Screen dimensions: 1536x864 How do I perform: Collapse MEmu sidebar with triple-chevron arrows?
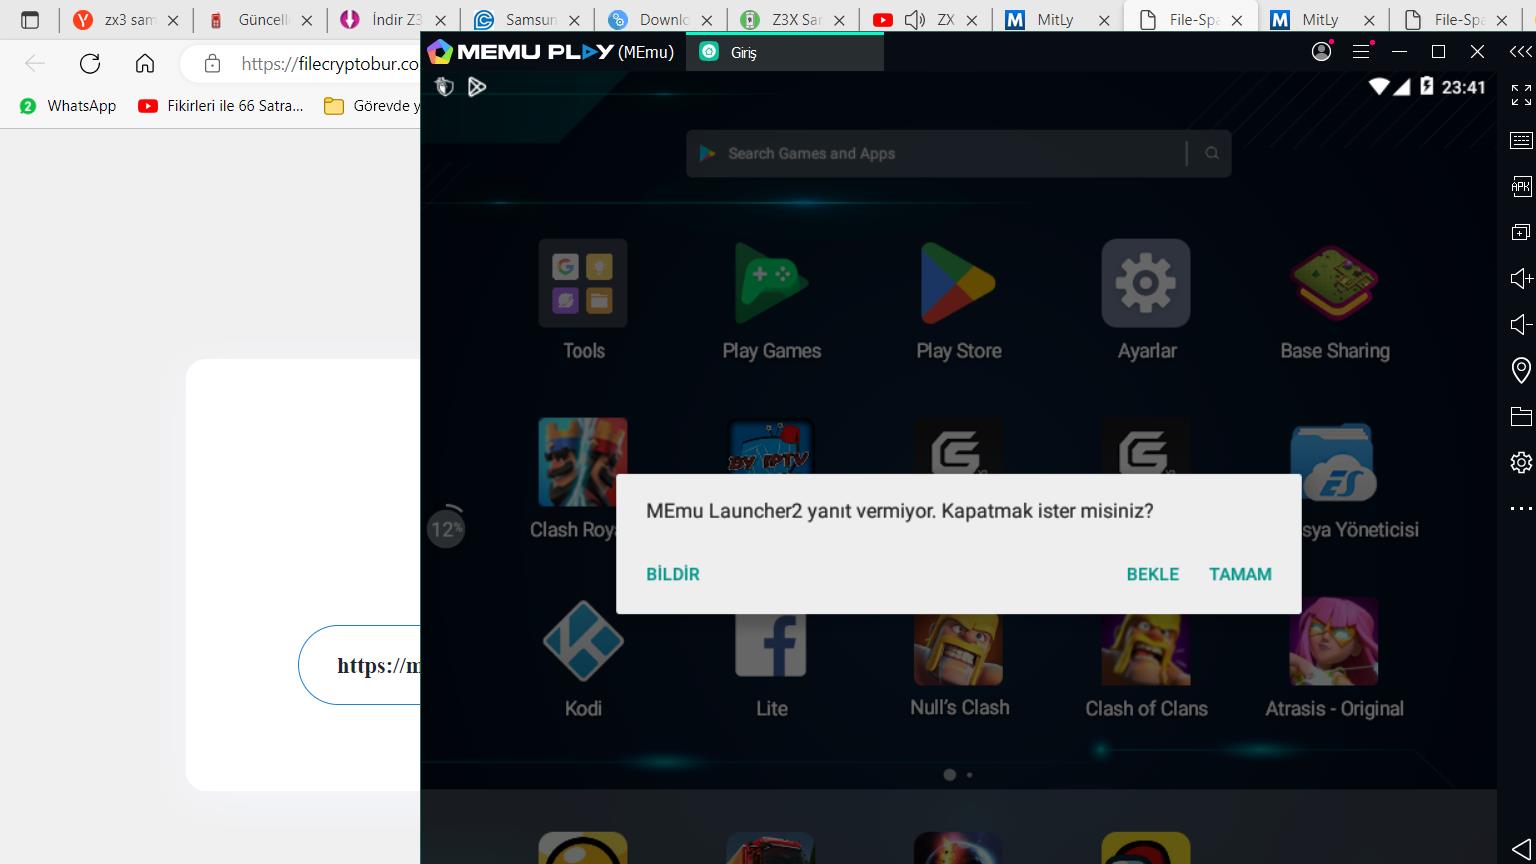coord(1520,52)
